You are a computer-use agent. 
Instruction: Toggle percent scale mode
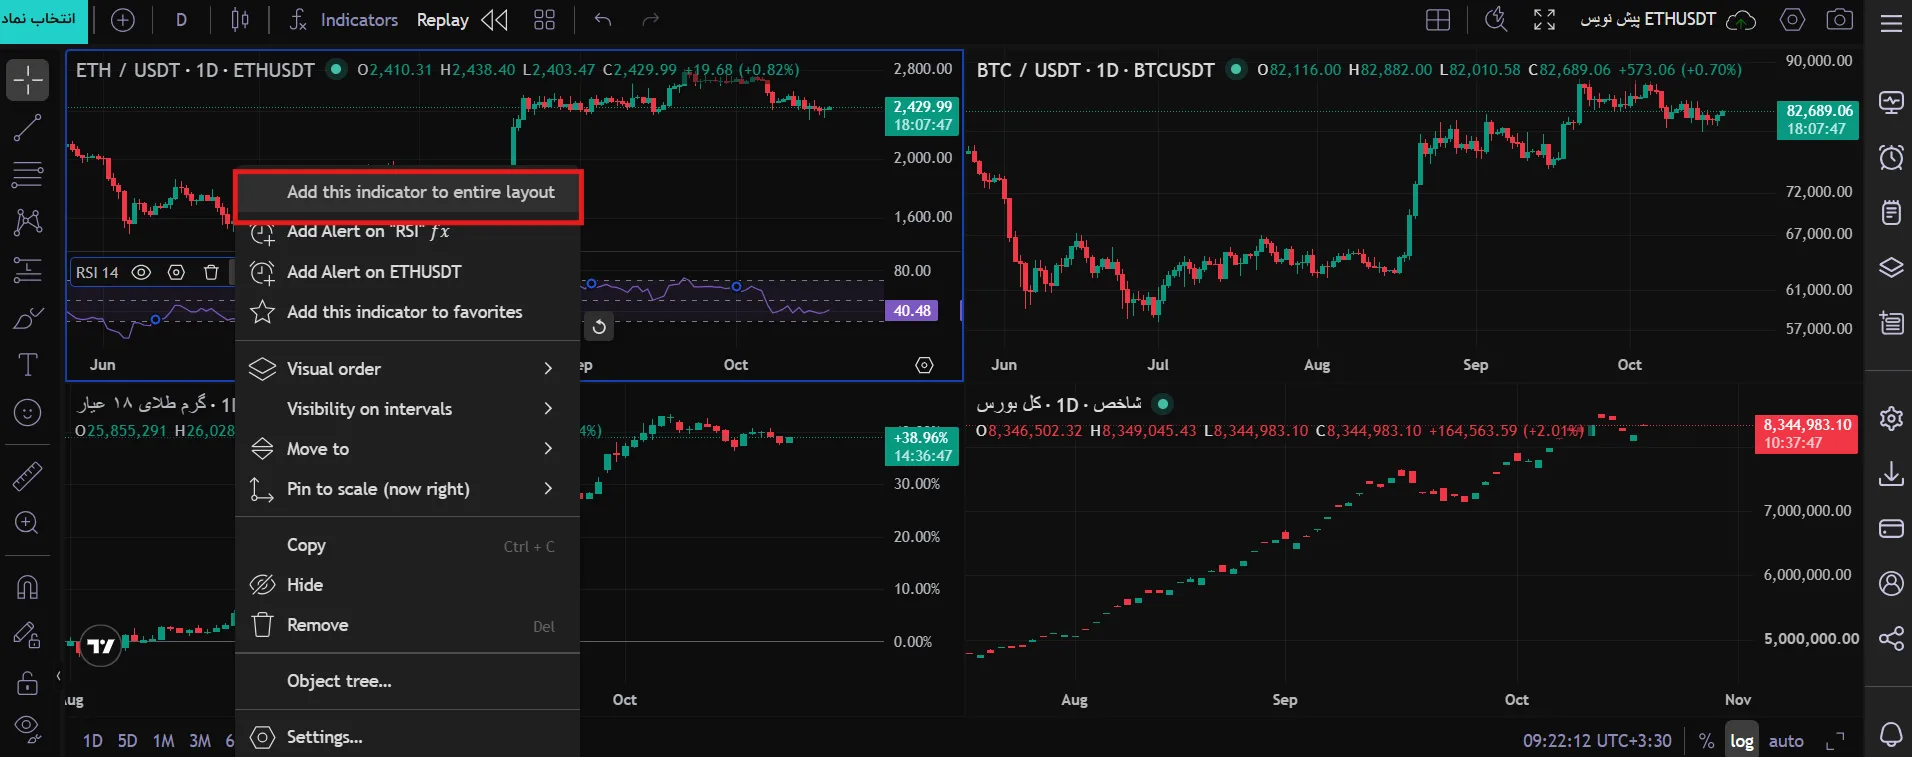pos(1706,741)
